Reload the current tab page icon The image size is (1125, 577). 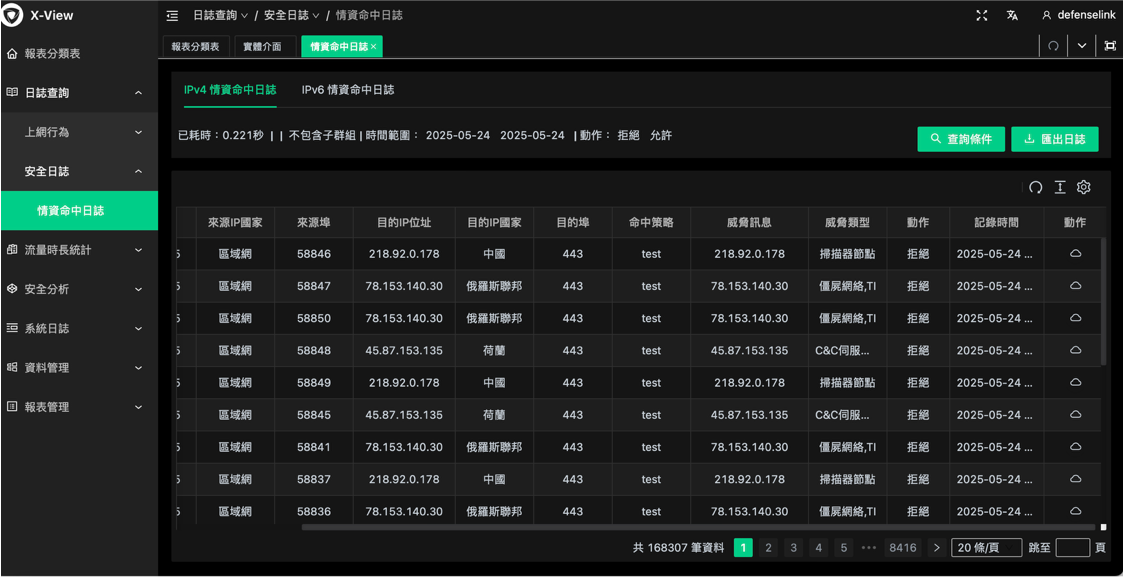[x=1053, y=46]
